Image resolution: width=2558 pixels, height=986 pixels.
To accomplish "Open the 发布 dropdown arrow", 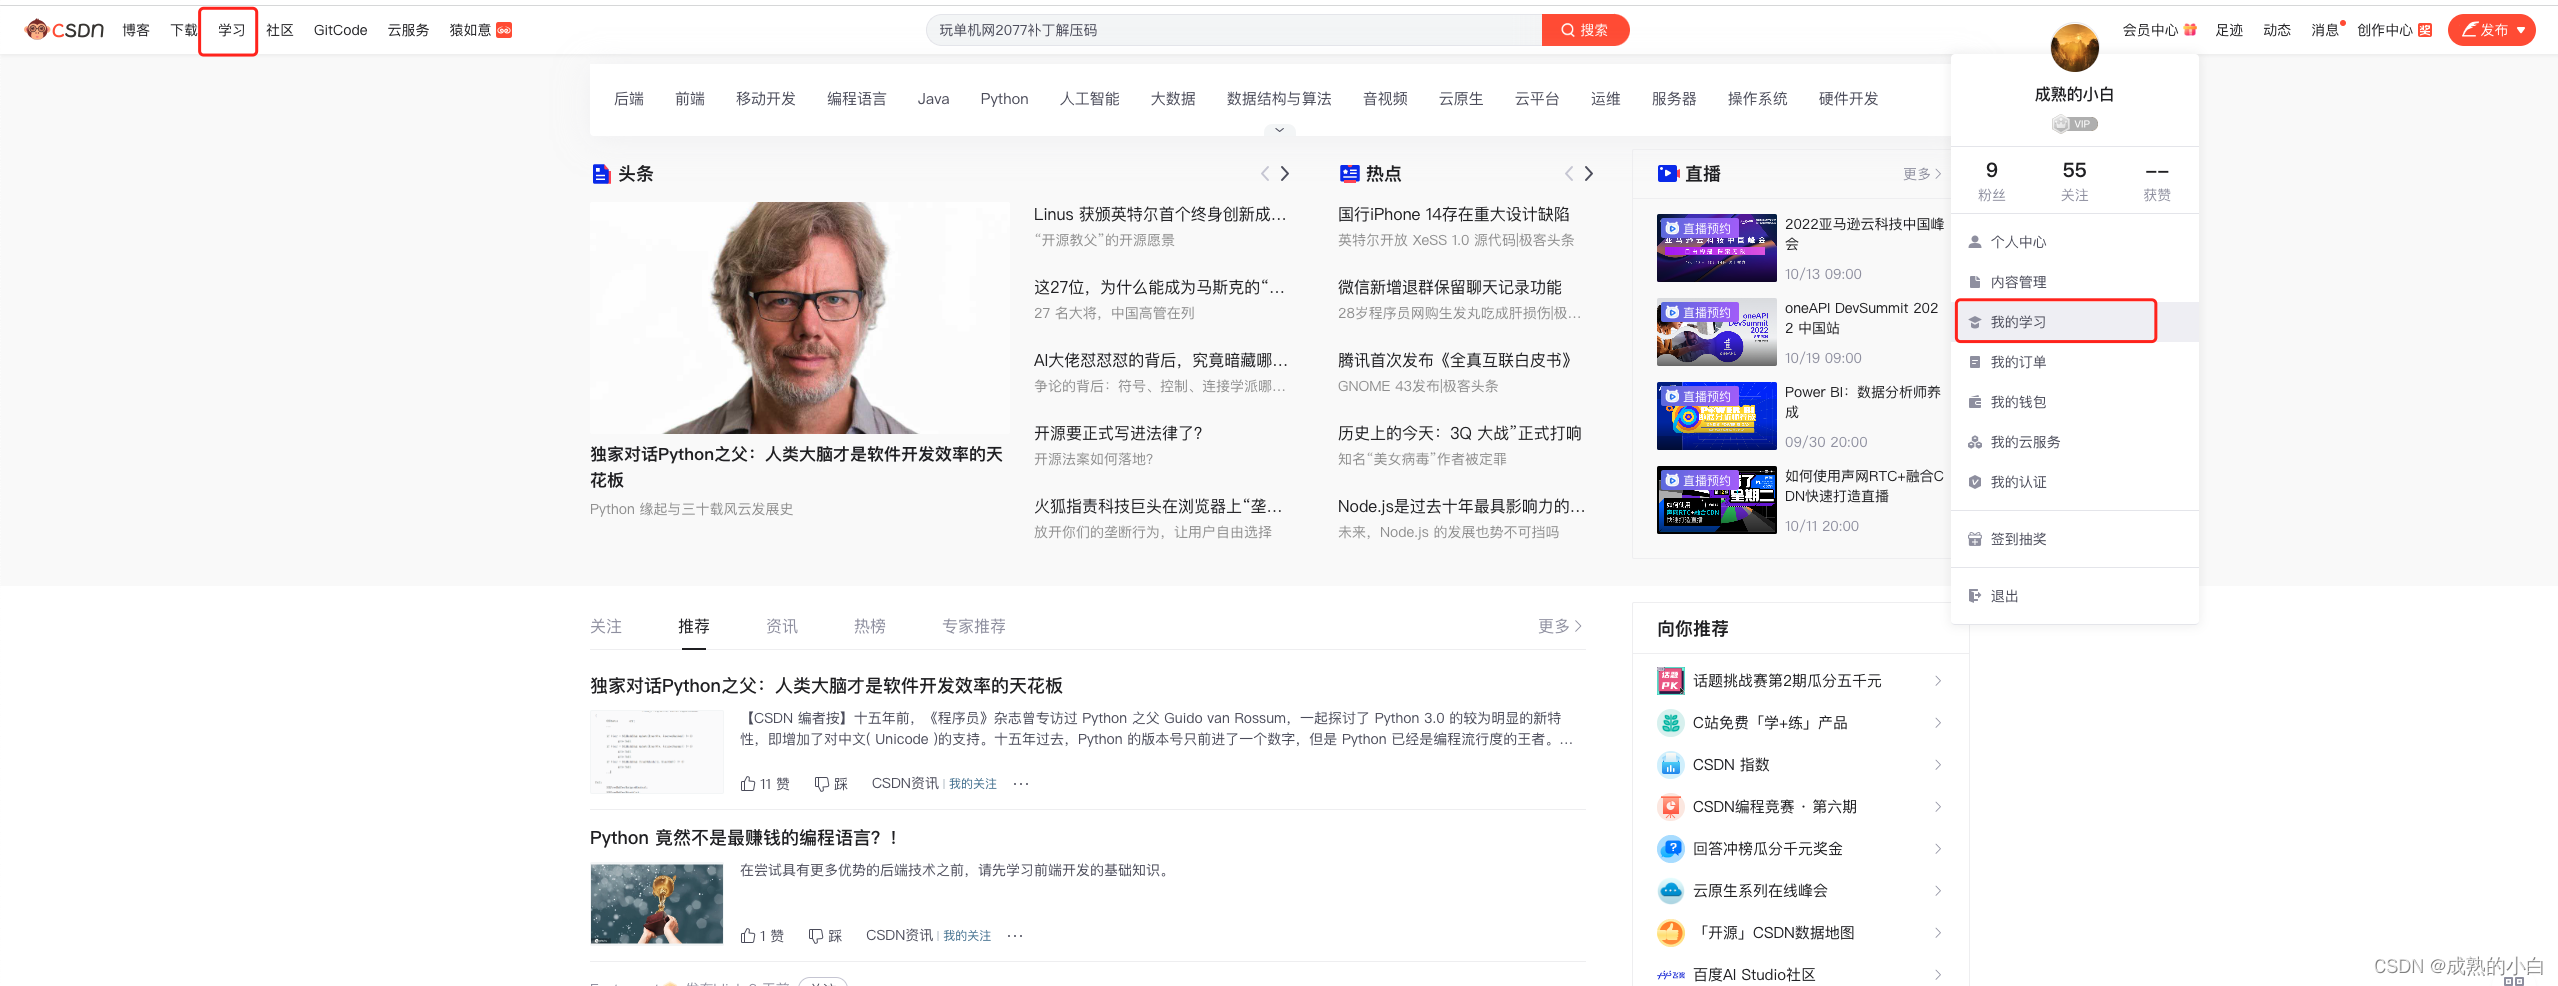I will (x=2521, y=30).
